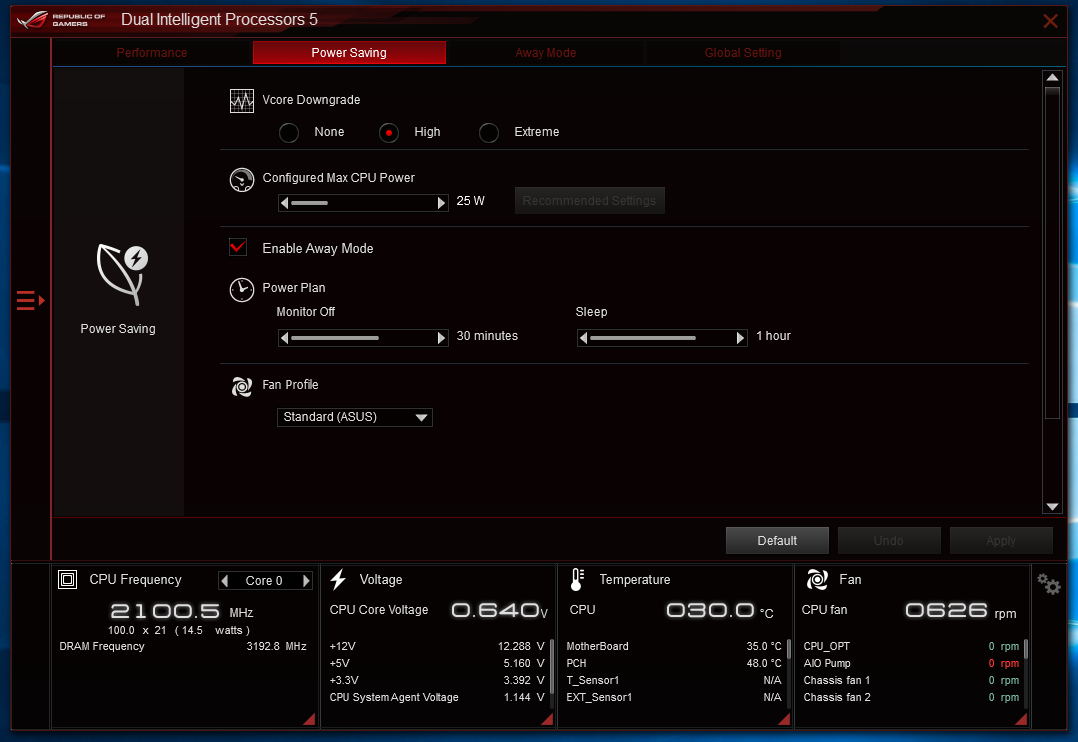Click the CPU_OPT fan row

(x=911, y=646)
